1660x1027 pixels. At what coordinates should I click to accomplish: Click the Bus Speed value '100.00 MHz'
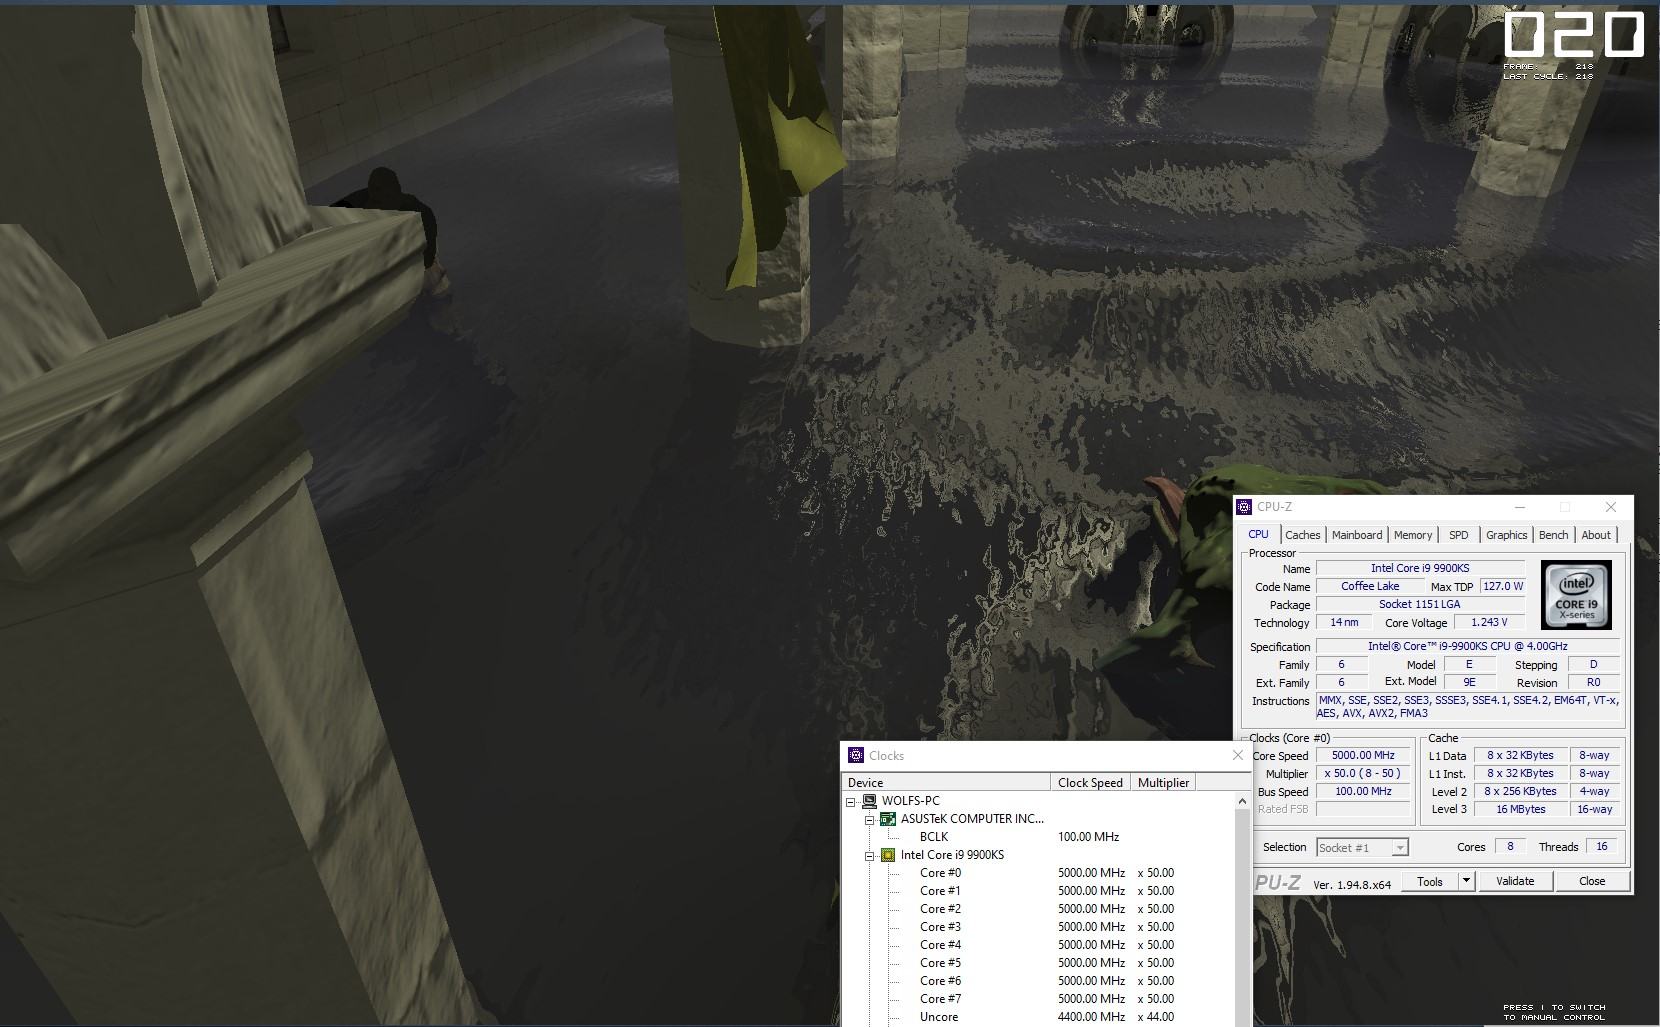tap(1363, 792)
